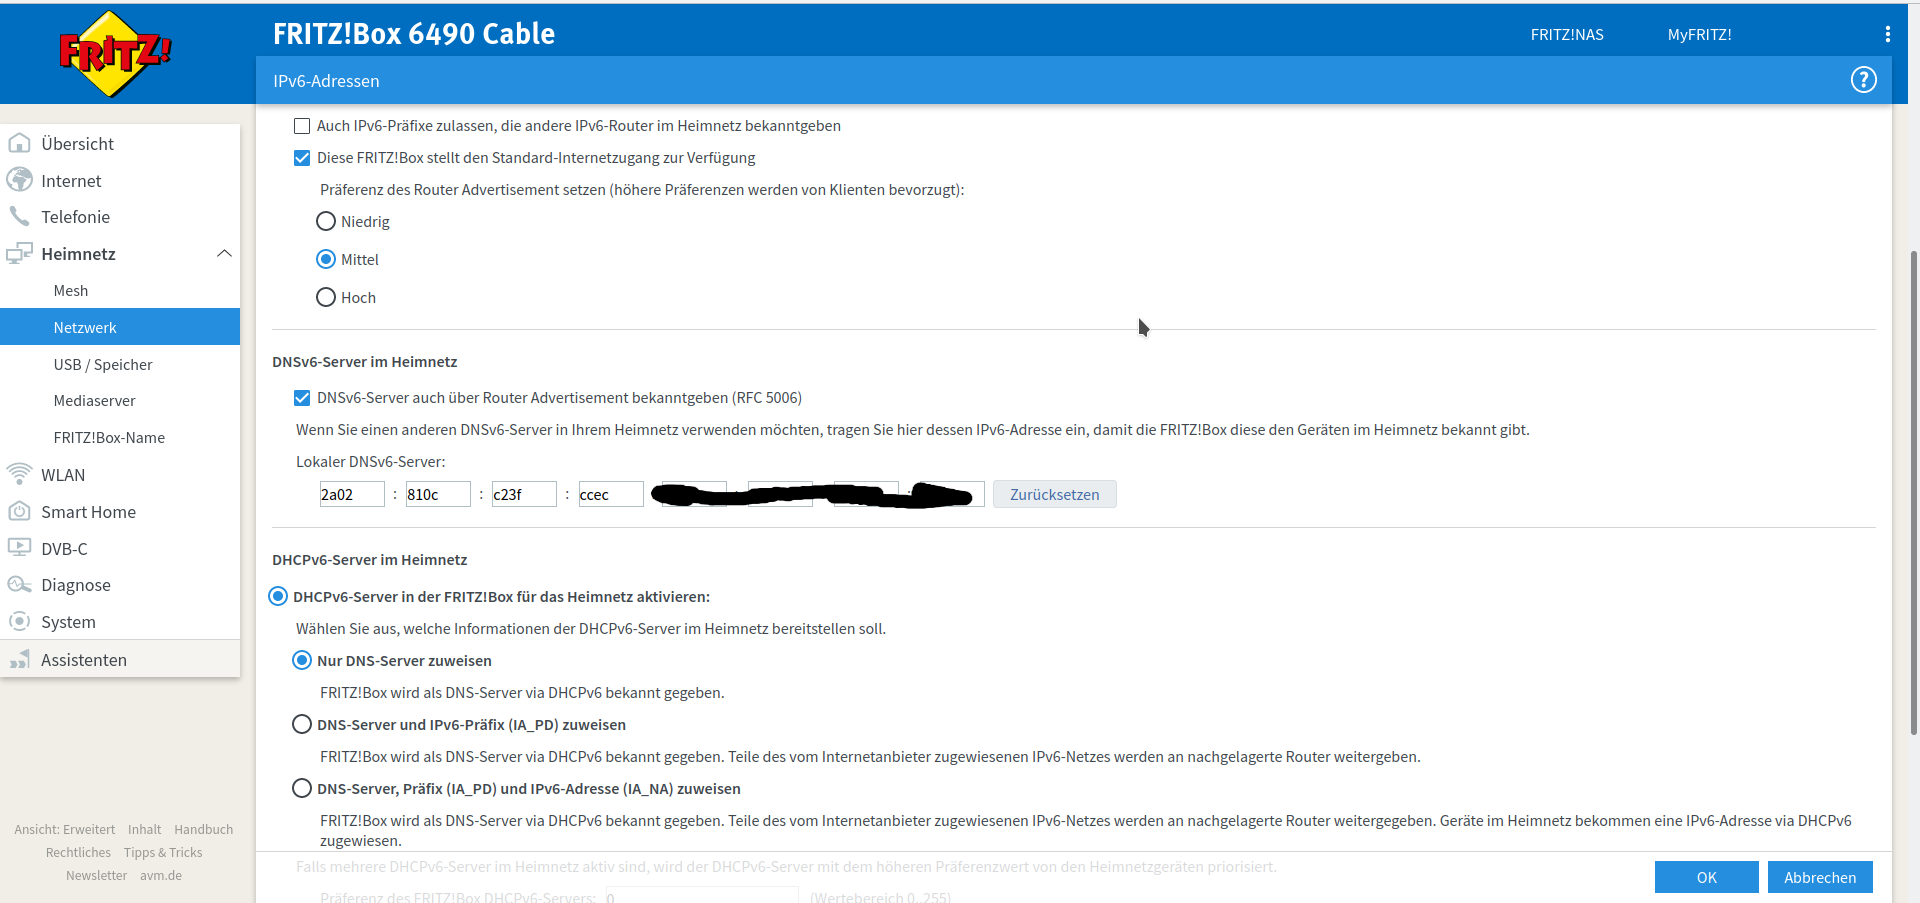Click the Assistenten wizard icon

[x=19, y=659]
